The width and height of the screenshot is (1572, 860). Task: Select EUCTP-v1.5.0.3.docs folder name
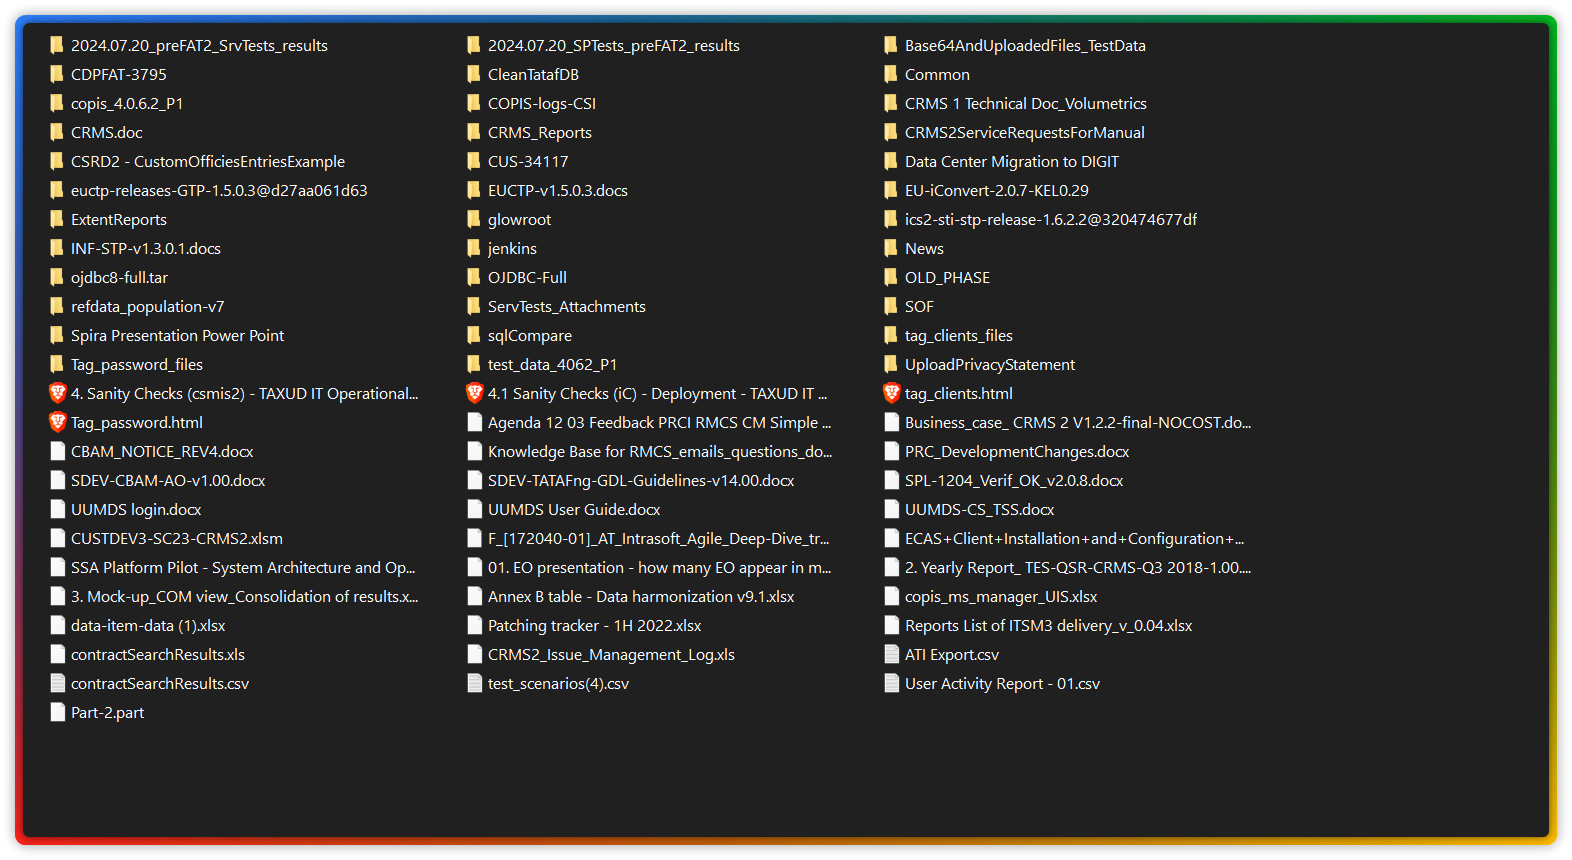pos(558,191)
